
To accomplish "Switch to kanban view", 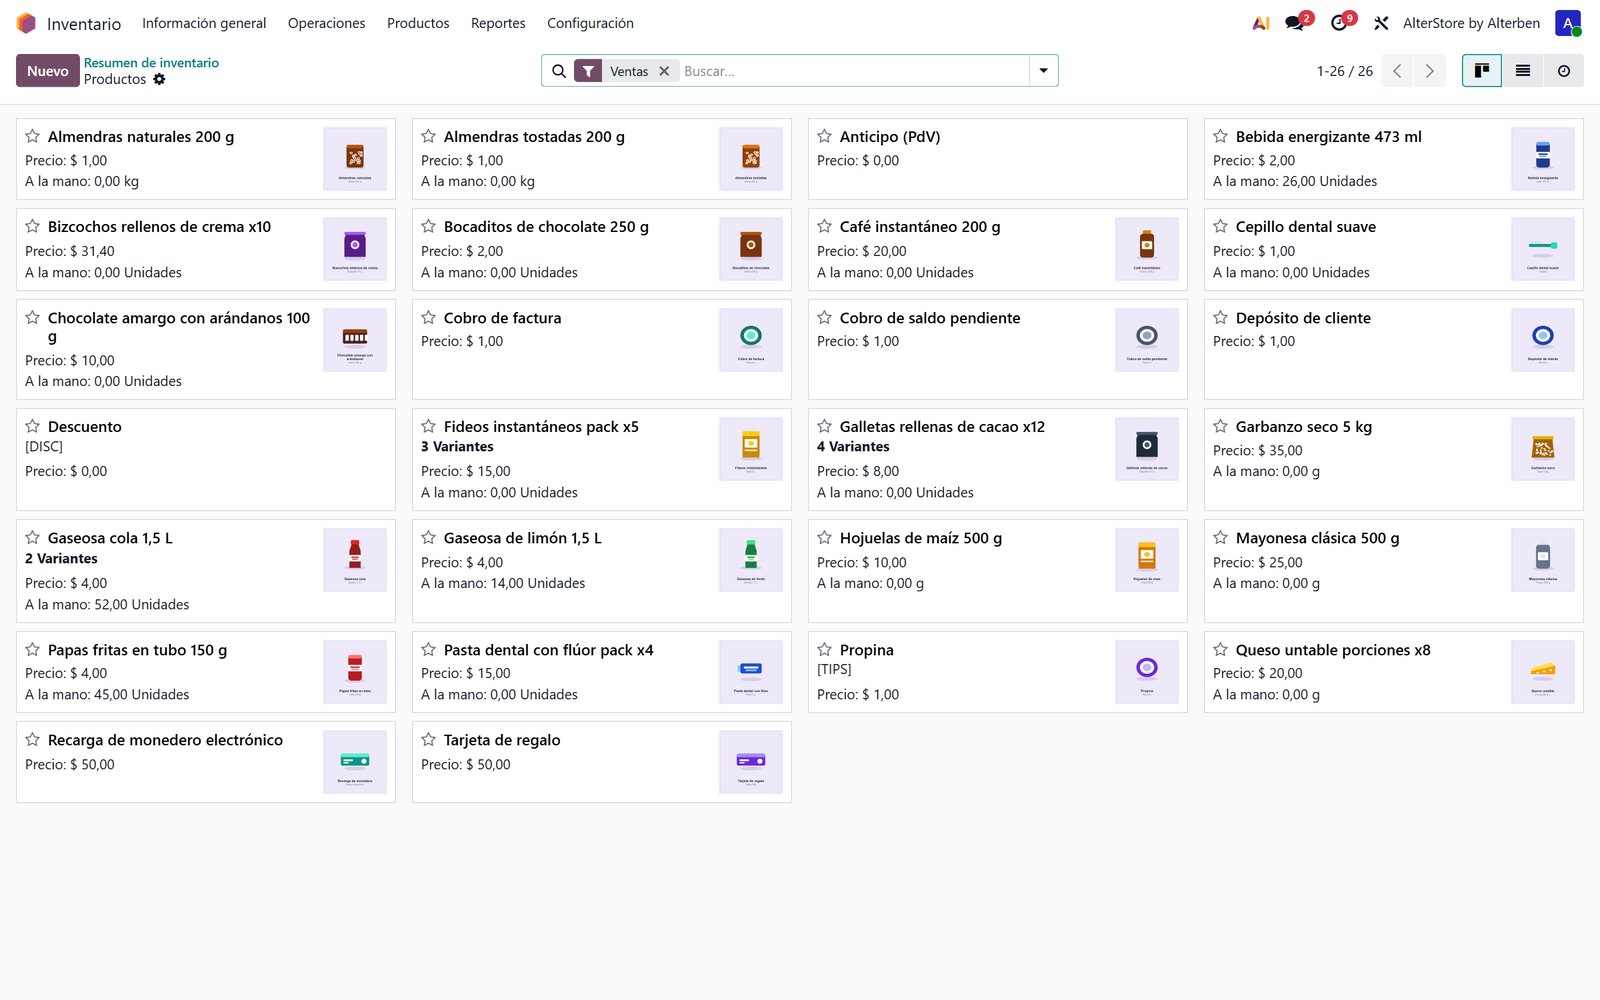I will click(1482, 71).
